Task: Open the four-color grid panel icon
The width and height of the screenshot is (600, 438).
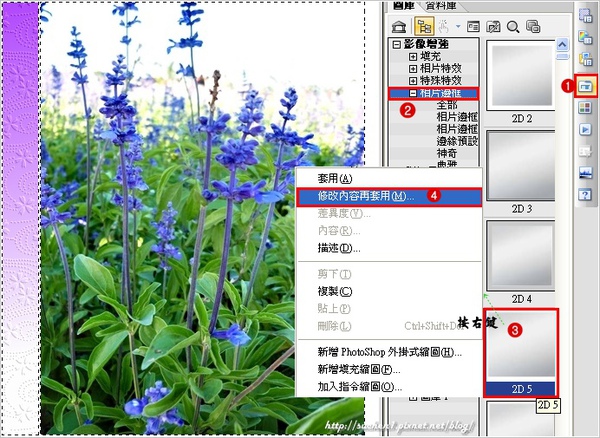Action: coord(585,108)
